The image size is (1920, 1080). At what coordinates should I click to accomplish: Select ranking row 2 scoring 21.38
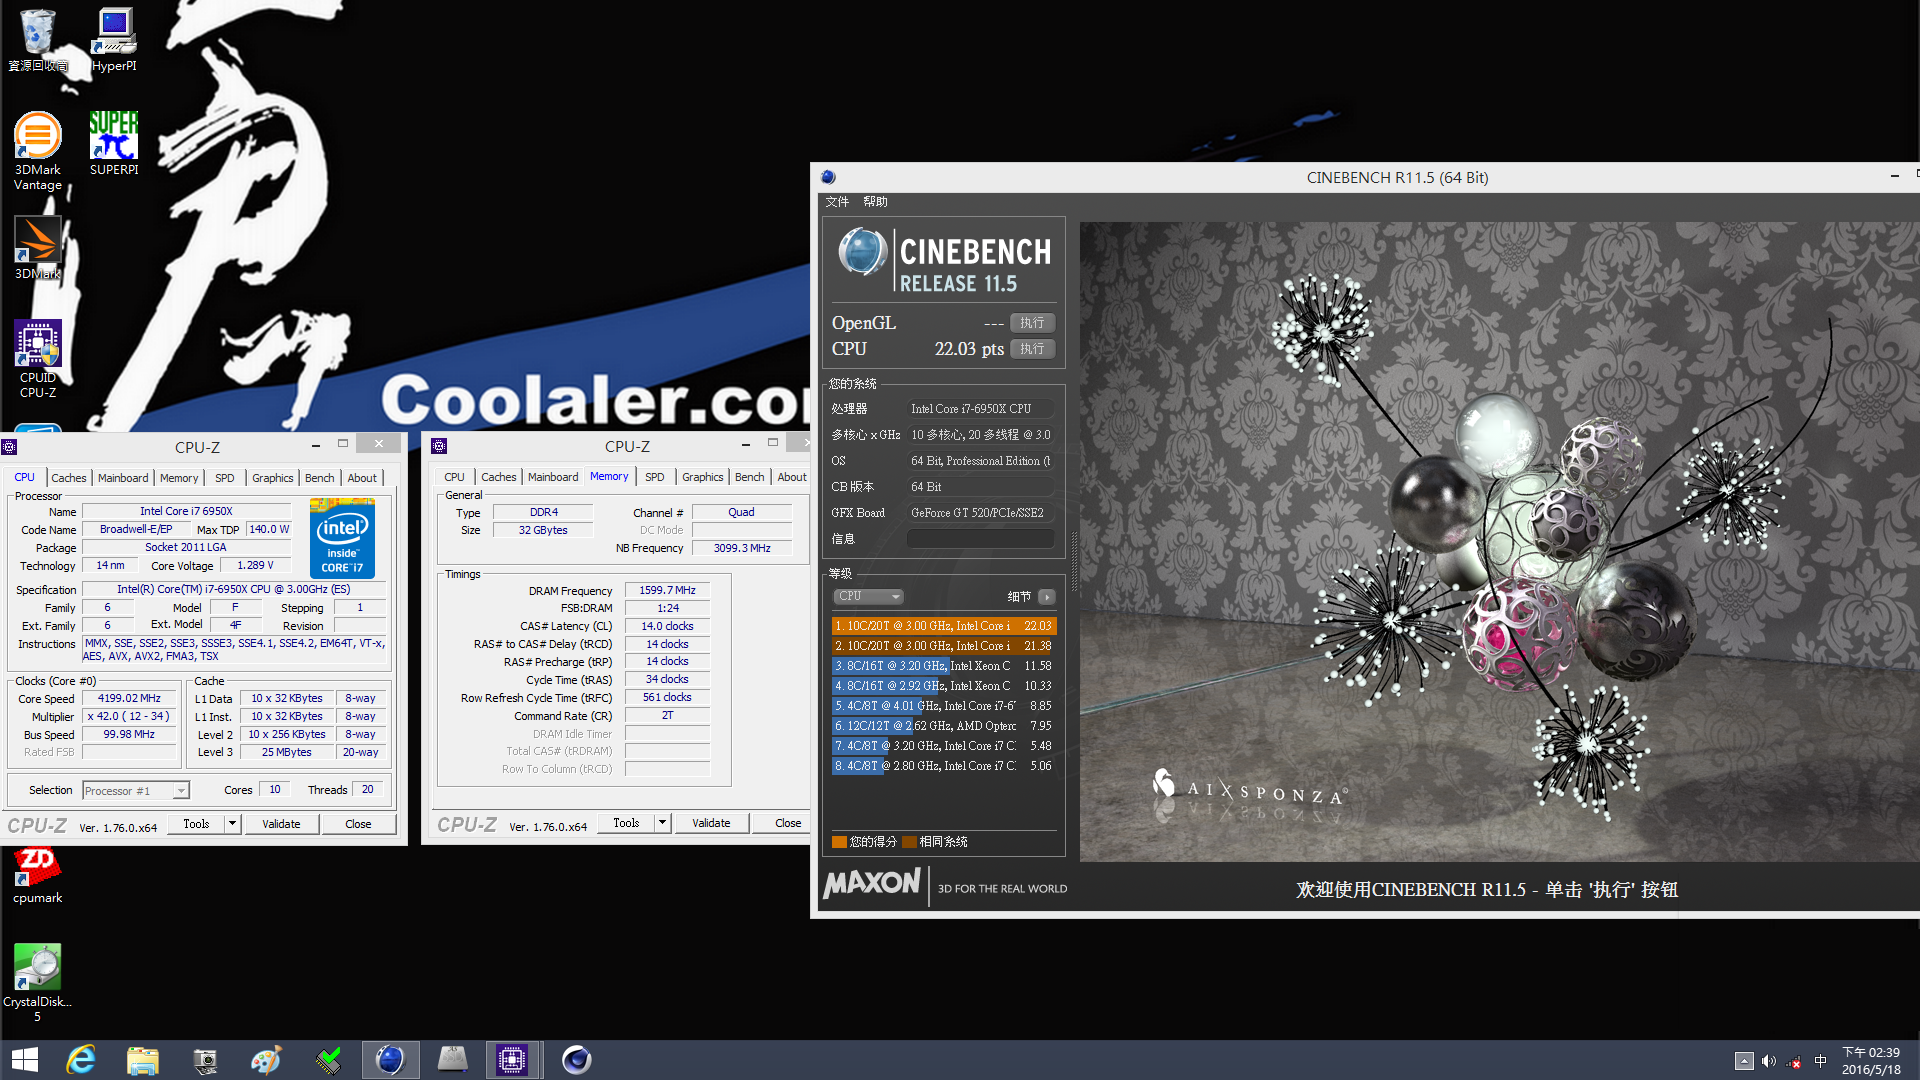(x=944, y=646)
